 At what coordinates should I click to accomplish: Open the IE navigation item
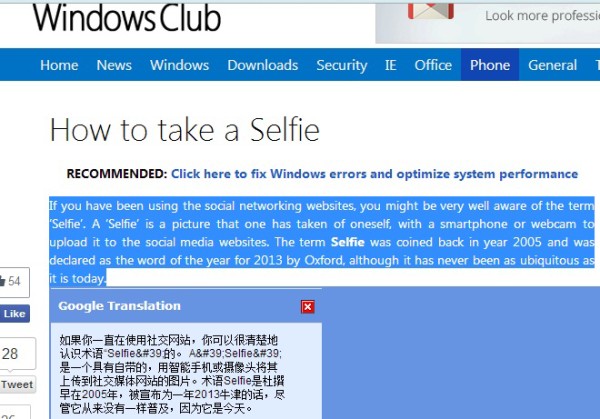[391, 65]
